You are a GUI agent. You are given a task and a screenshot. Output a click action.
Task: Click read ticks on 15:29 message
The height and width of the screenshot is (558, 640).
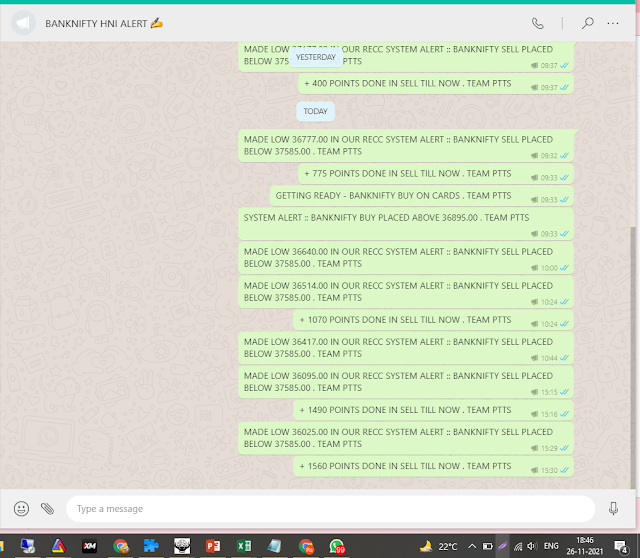click(x=564, y=448)
